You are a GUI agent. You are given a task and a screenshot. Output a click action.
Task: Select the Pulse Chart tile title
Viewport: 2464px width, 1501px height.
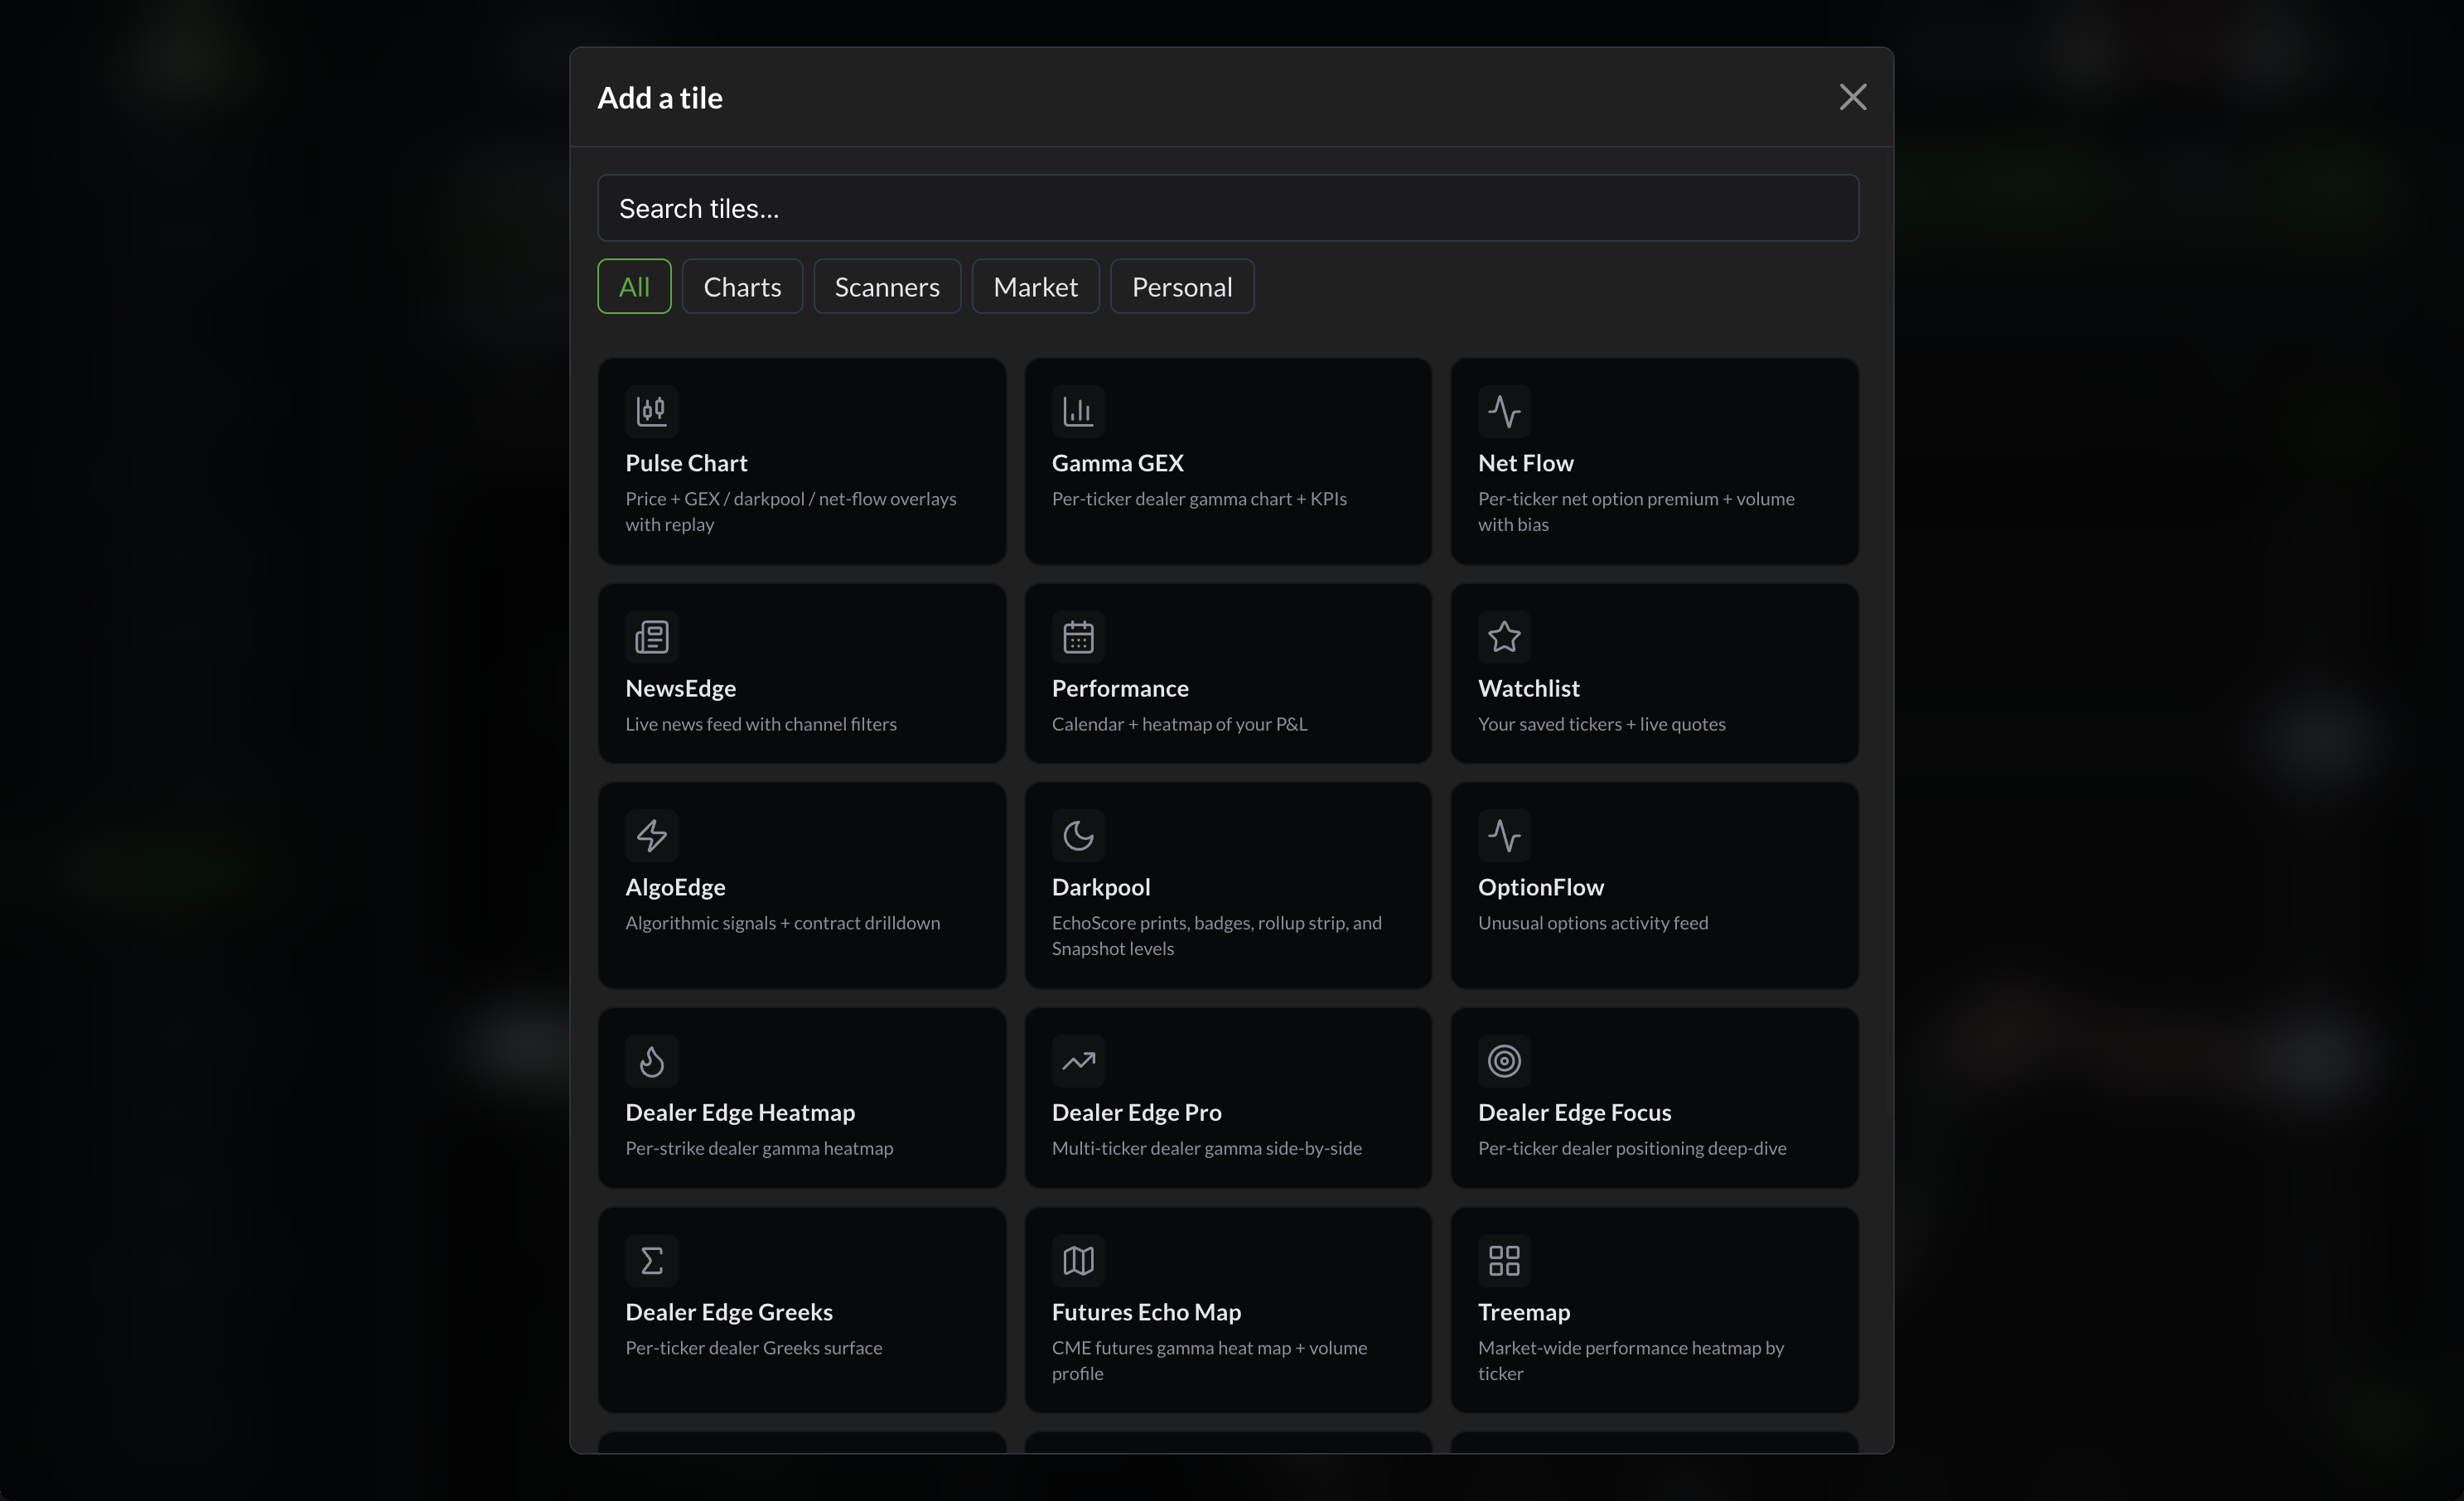686,463
